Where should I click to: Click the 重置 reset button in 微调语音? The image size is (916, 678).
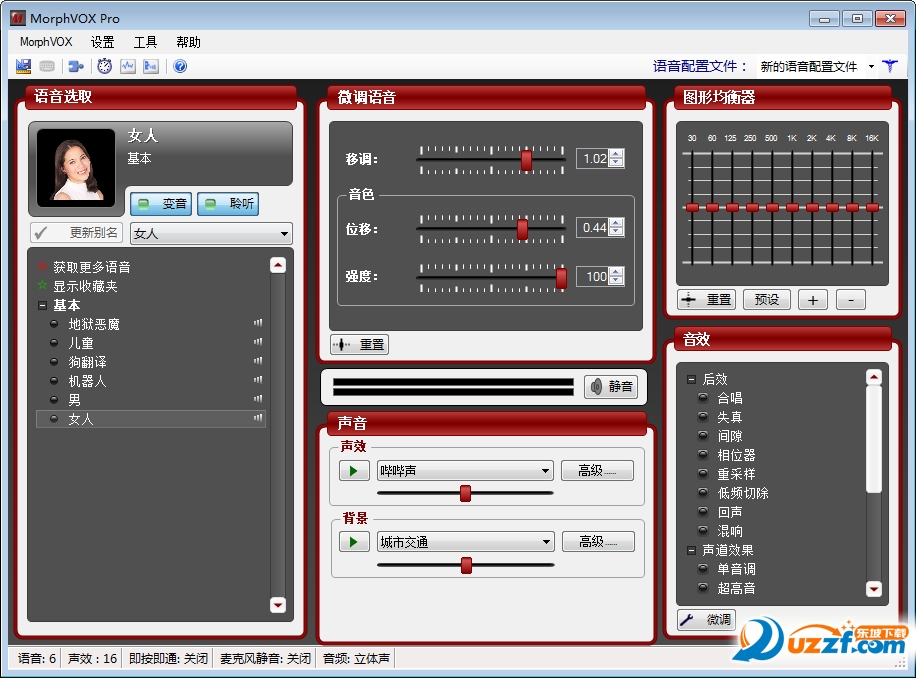point(359,344)
